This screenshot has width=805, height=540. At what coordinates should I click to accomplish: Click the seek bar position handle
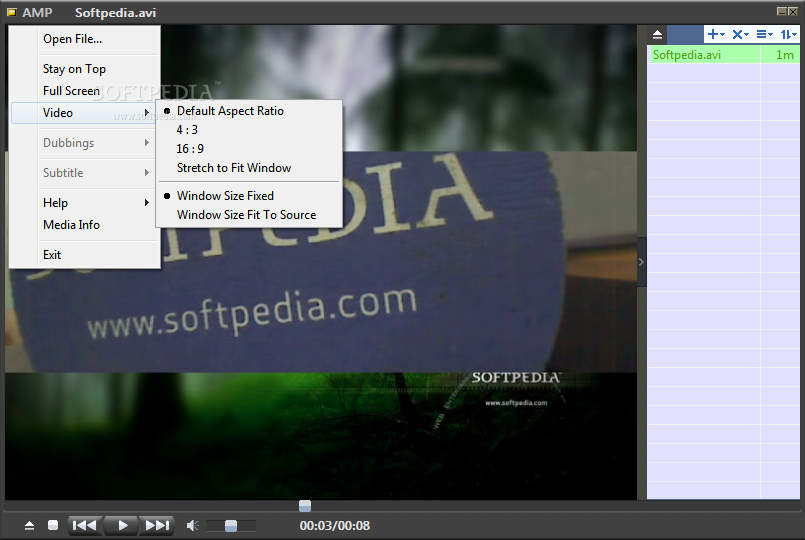point(305,506)
